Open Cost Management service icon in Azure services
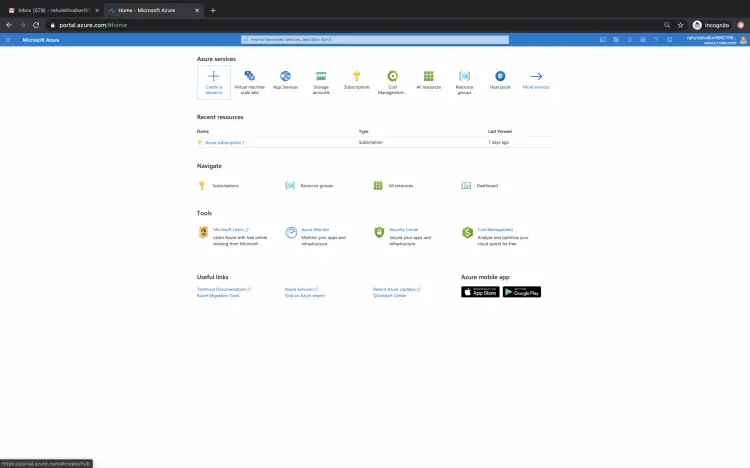 (x=393, y=76)
